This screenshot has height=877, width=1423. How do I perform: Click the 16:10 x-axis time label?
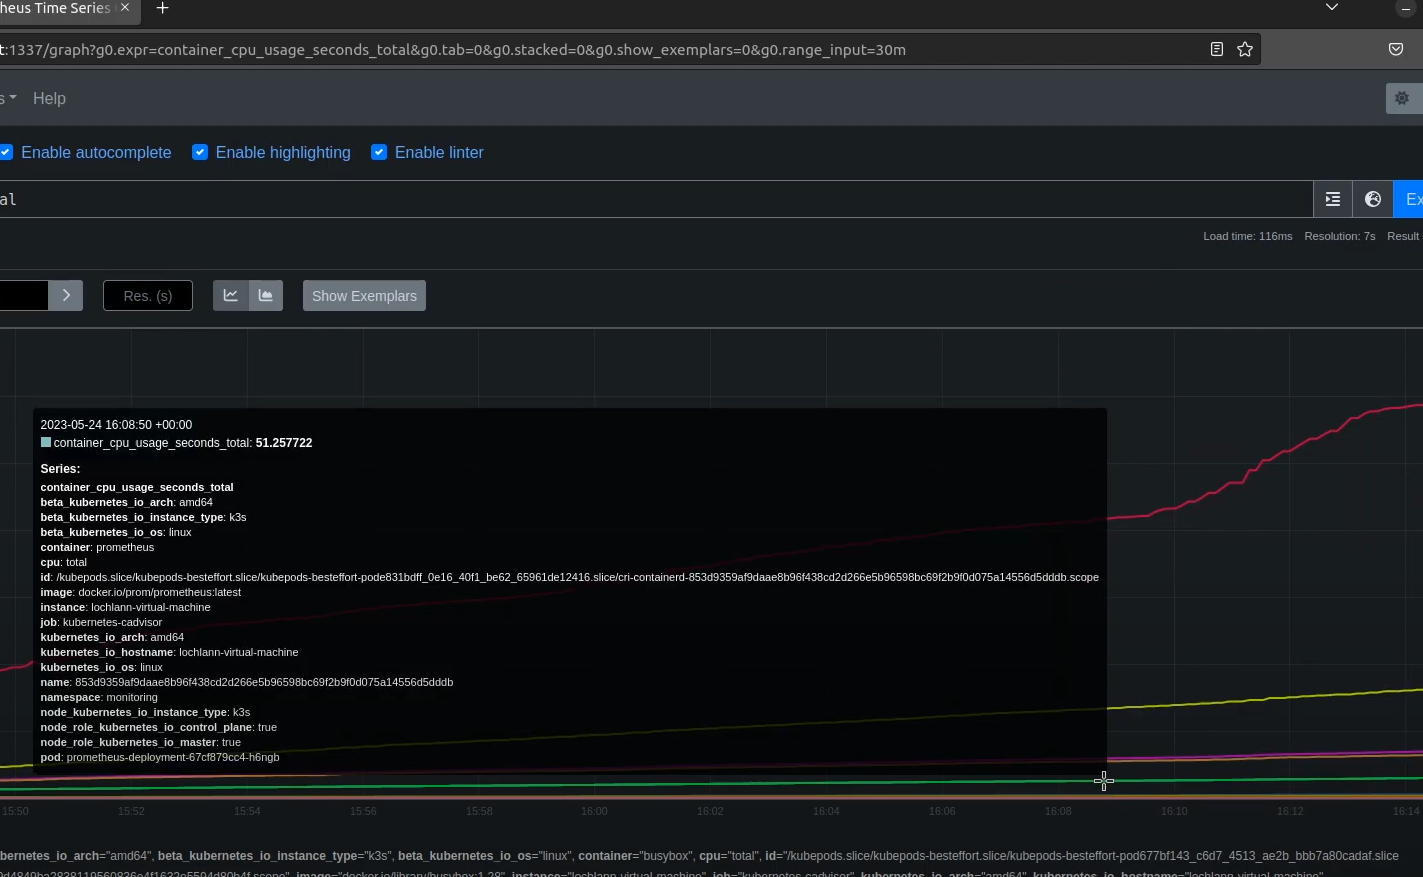pyautogui.click(x=1174, y=811)
